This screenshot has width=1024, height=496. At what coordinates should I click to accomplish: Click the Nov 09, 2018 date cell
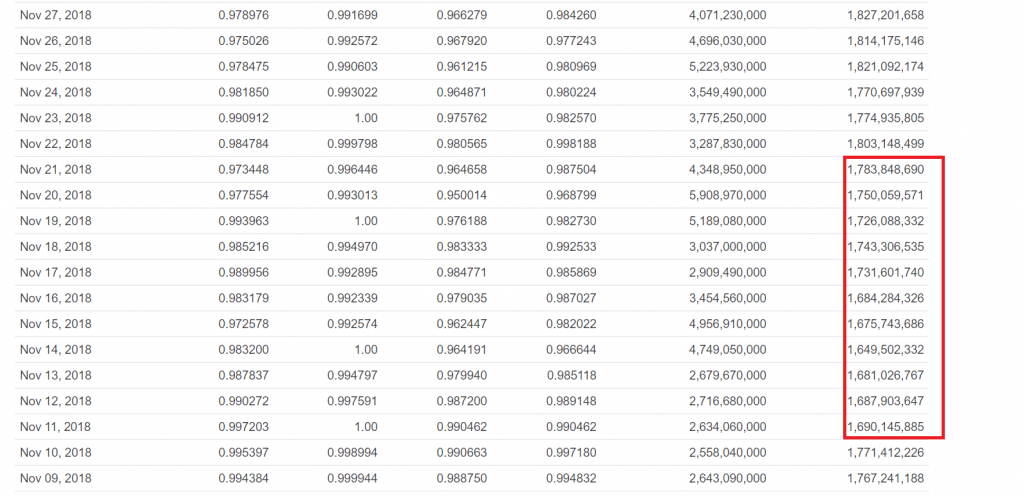point(55,479)
